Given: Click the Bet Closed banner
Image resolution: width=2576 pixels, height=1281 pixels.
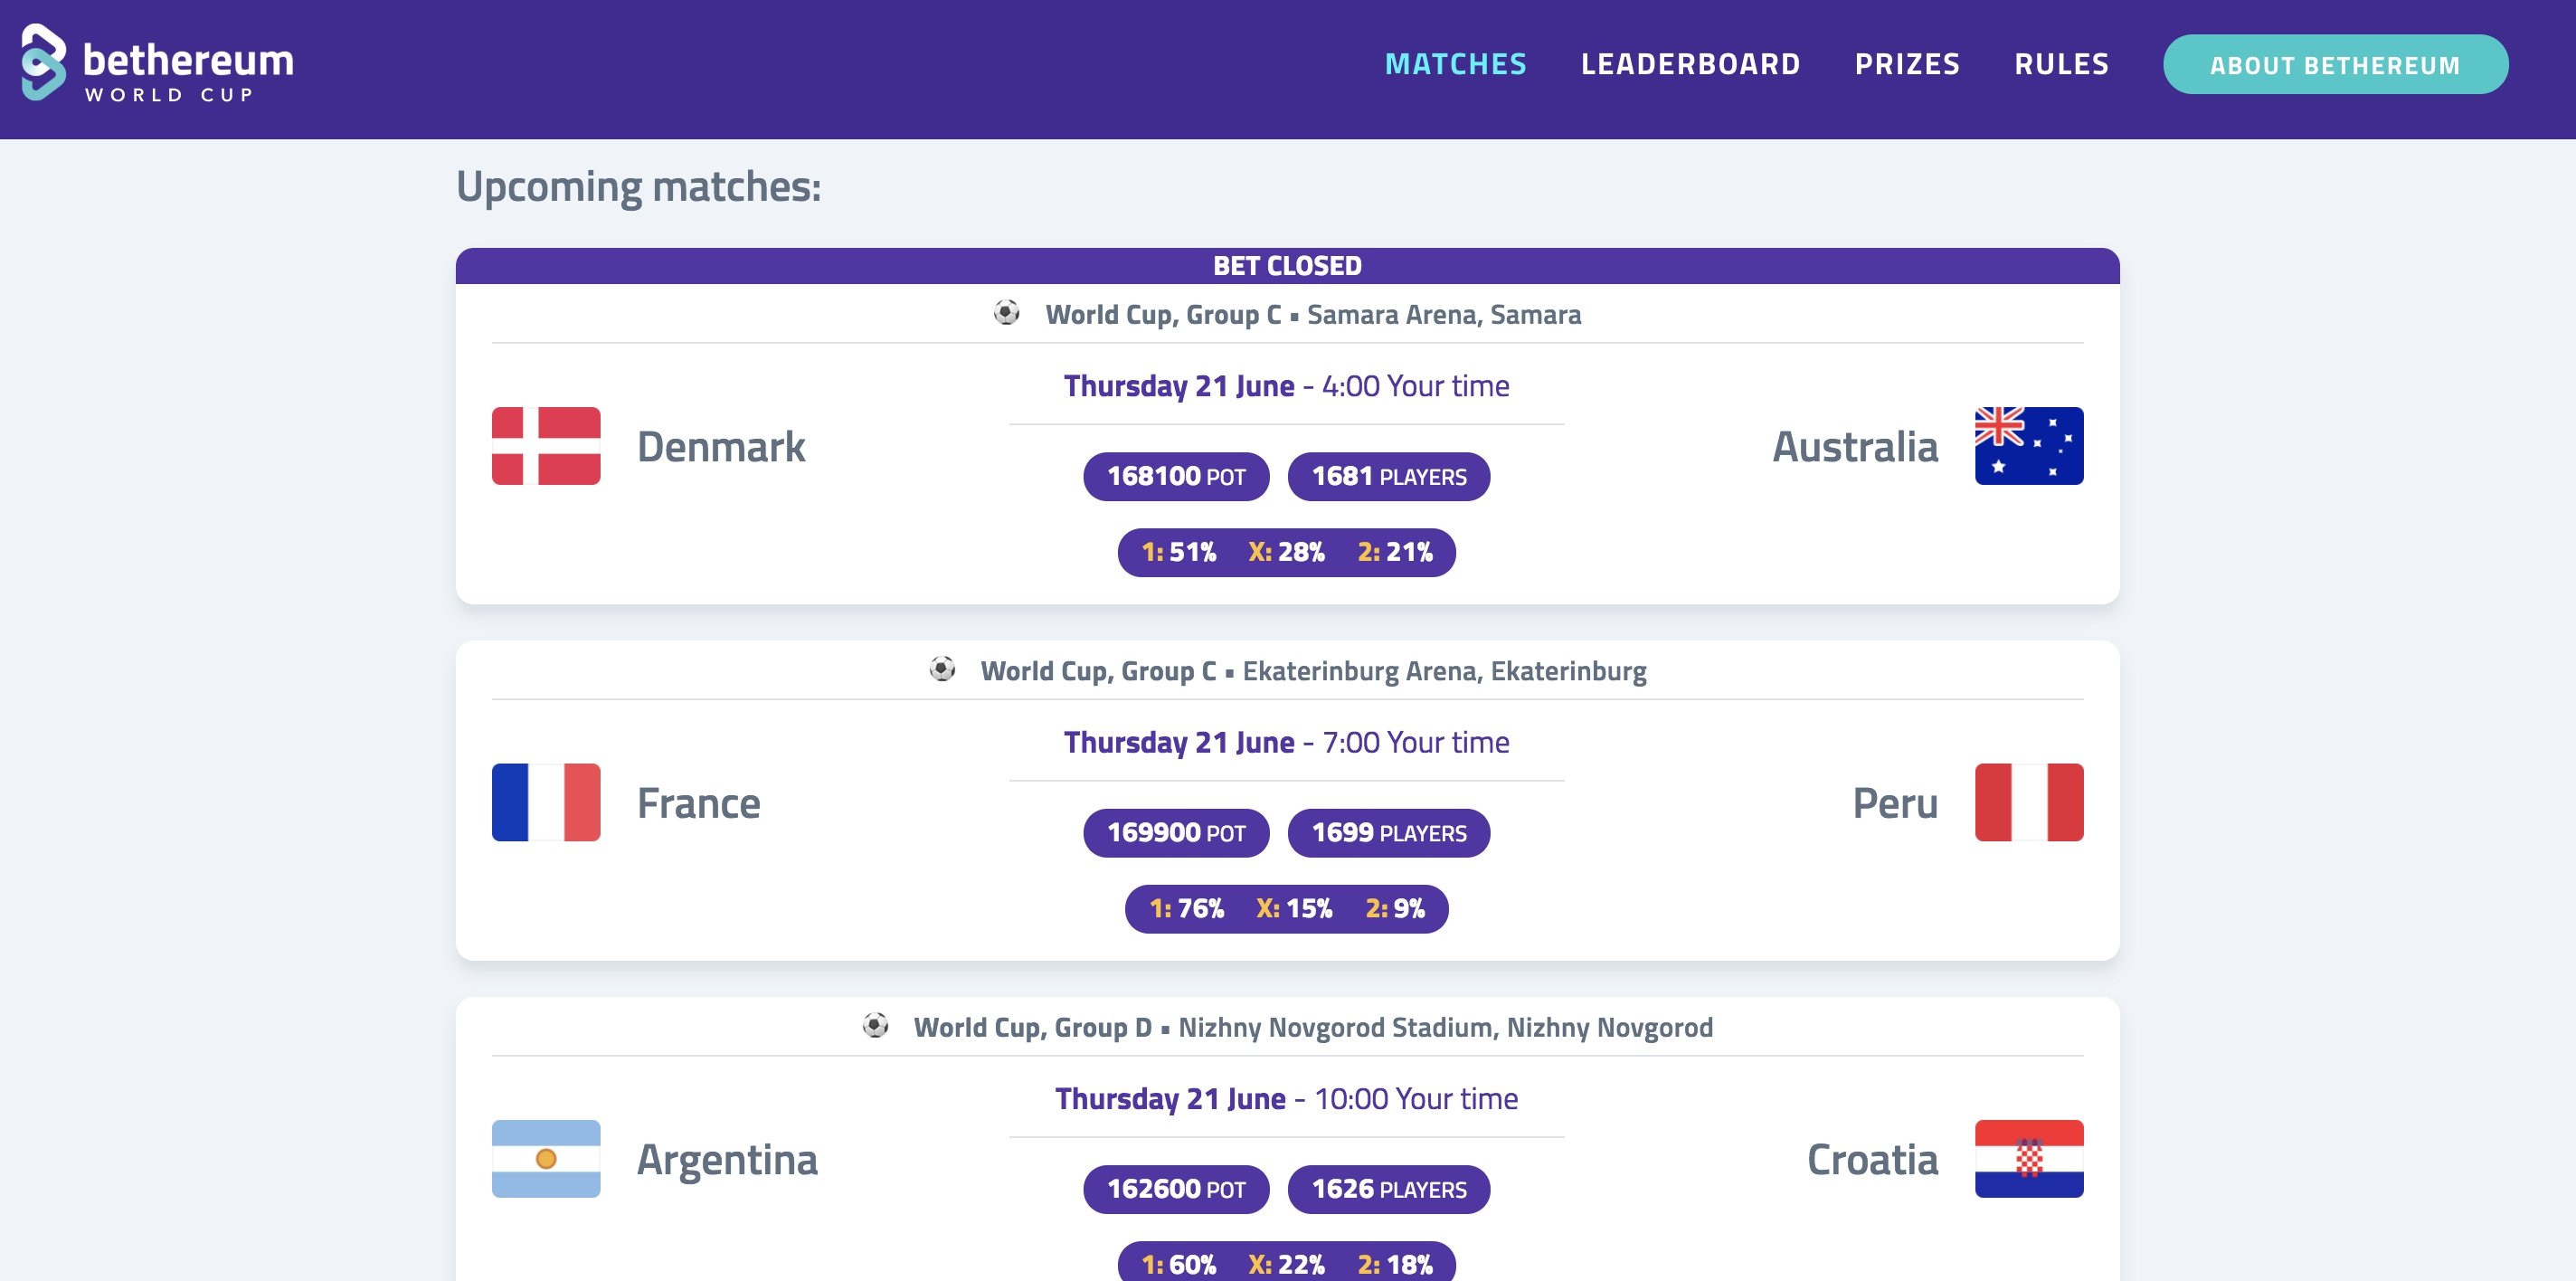Looking at the screenshot, I should click(x=1287, y=266).
